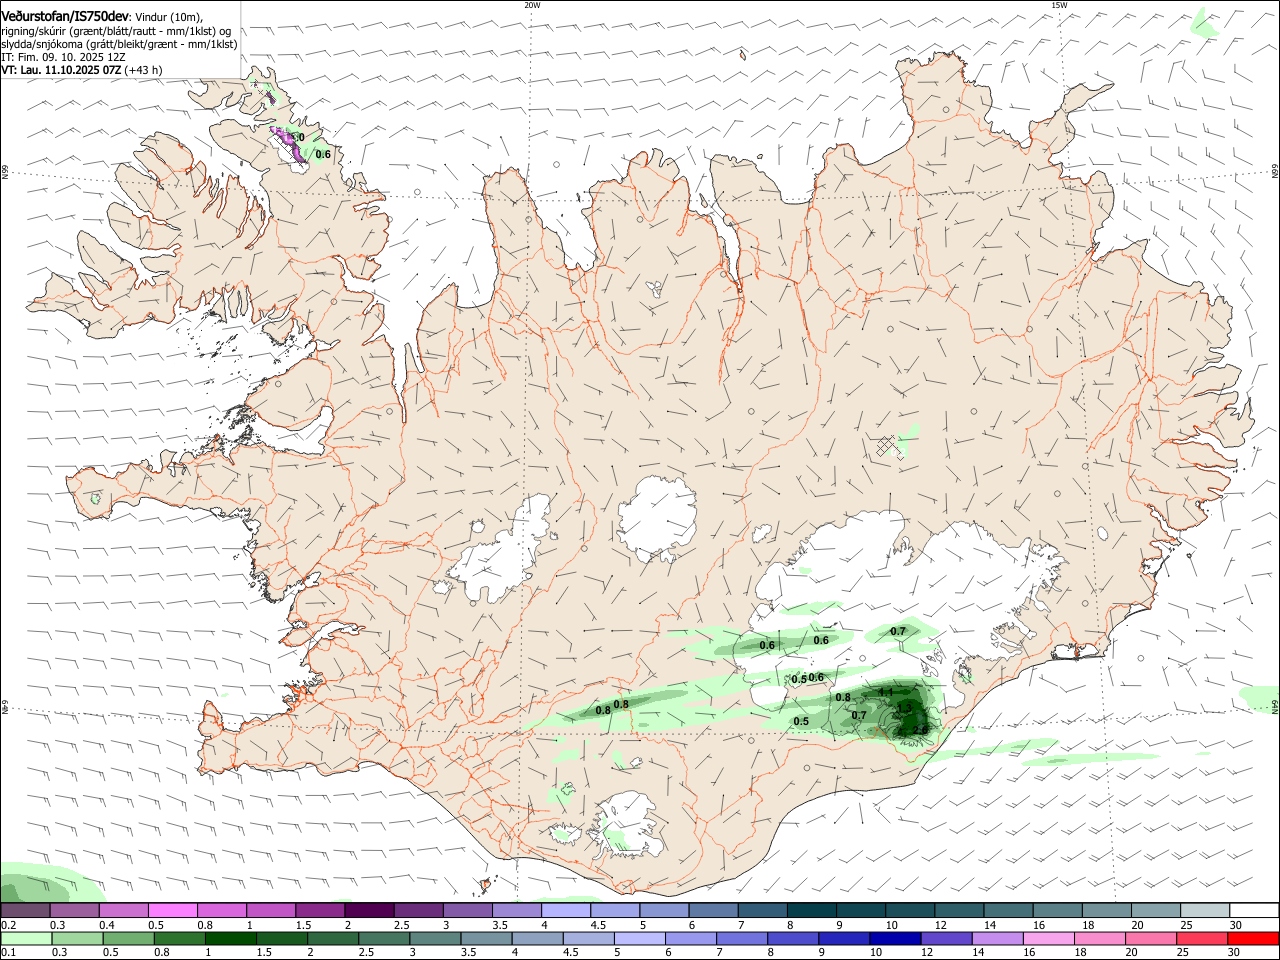Click the 'slydda/snjókoma' legend description line

[x=119, y=44]
